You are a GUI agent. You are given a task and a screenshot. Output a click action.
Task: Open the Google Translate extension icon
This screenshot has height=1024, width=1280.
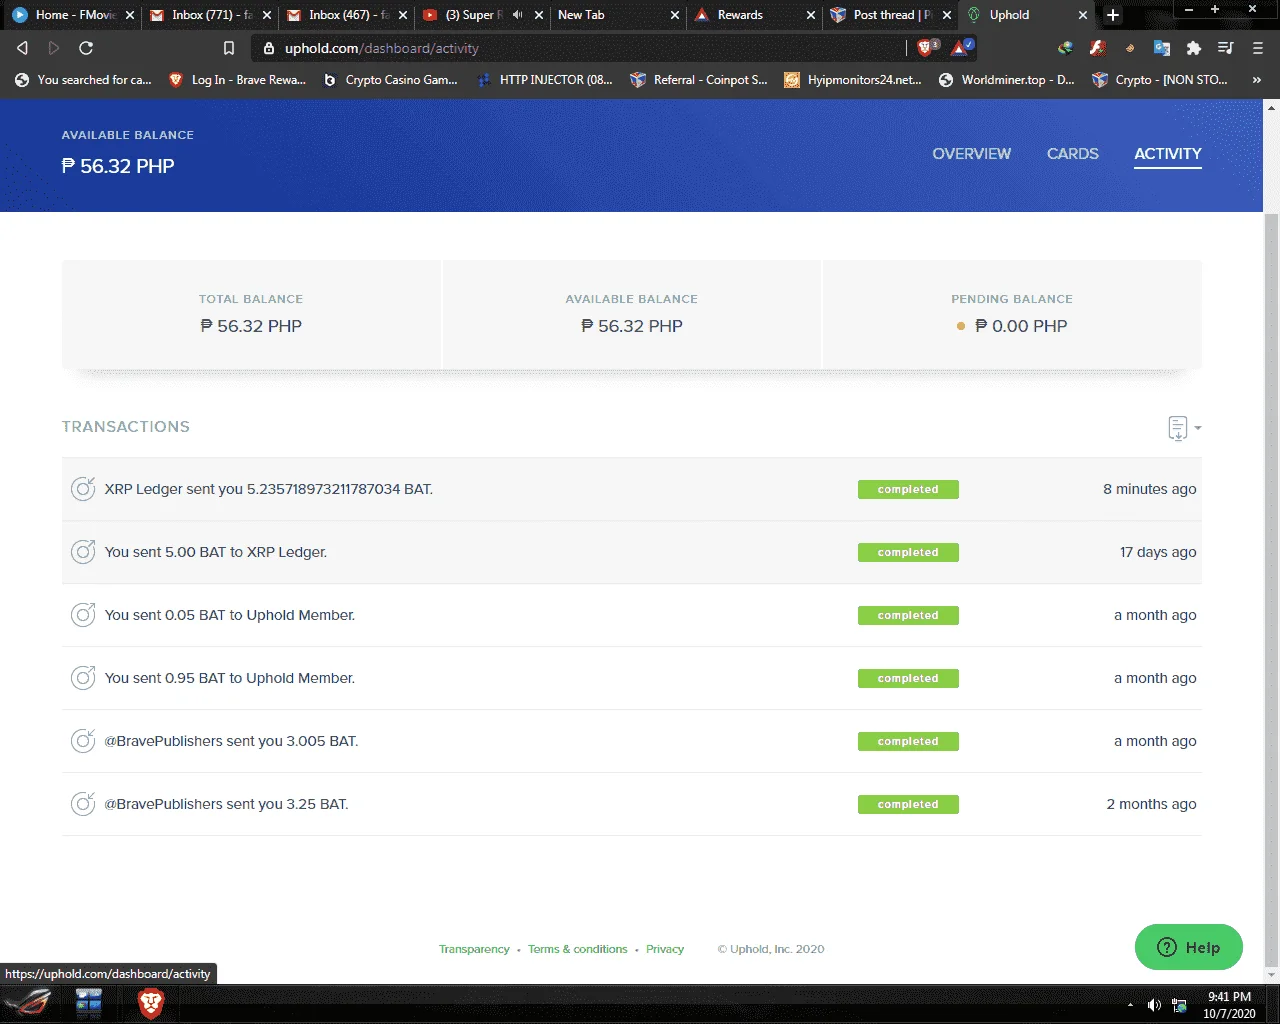pyautogui.click(x=1161, y=48)
